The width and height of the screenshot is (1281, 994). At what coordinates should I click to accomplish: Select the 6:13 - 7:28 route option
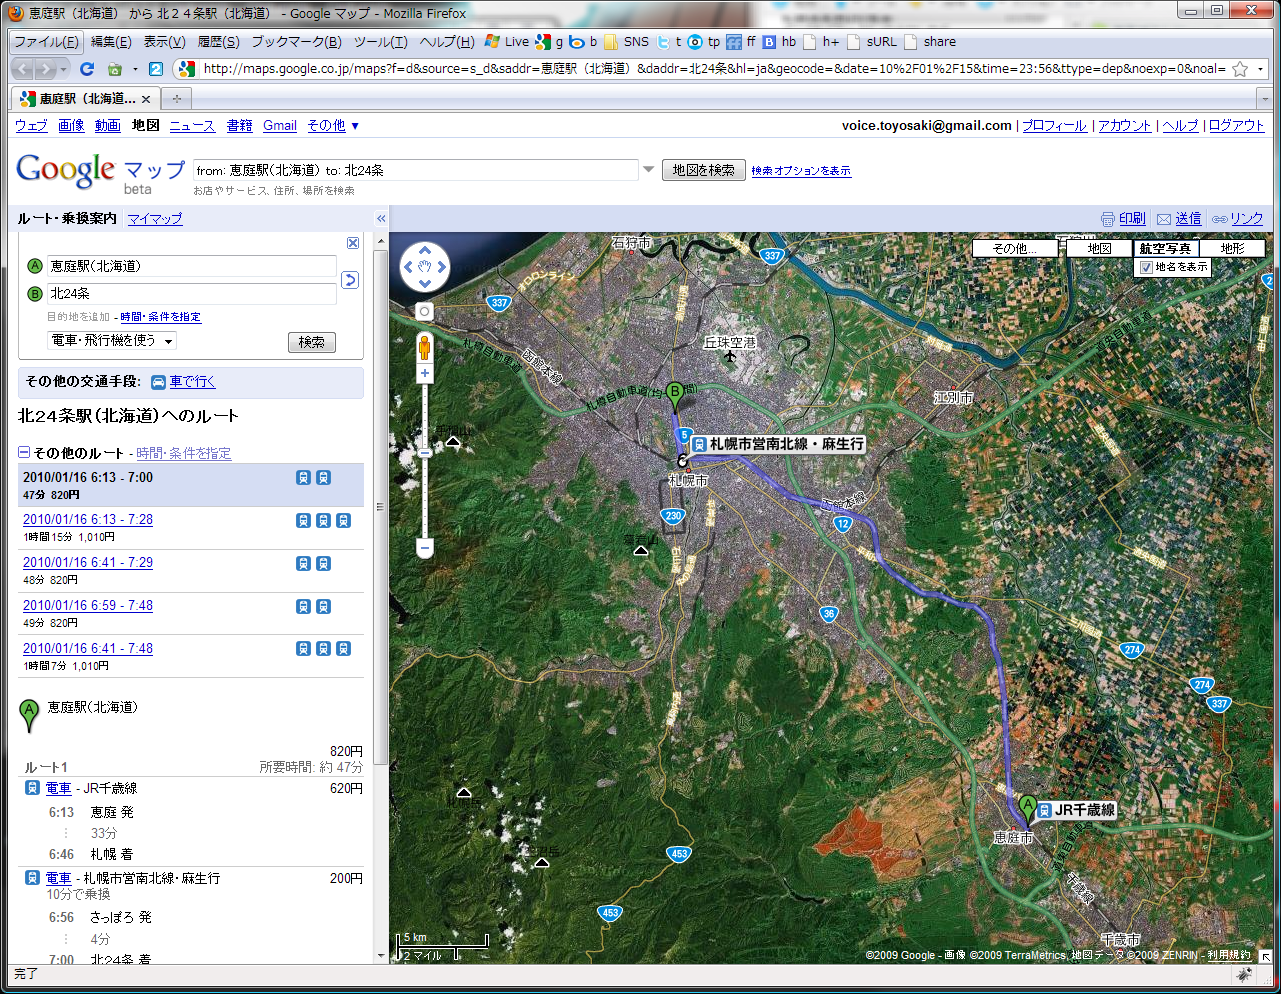[x=88, y=520]
